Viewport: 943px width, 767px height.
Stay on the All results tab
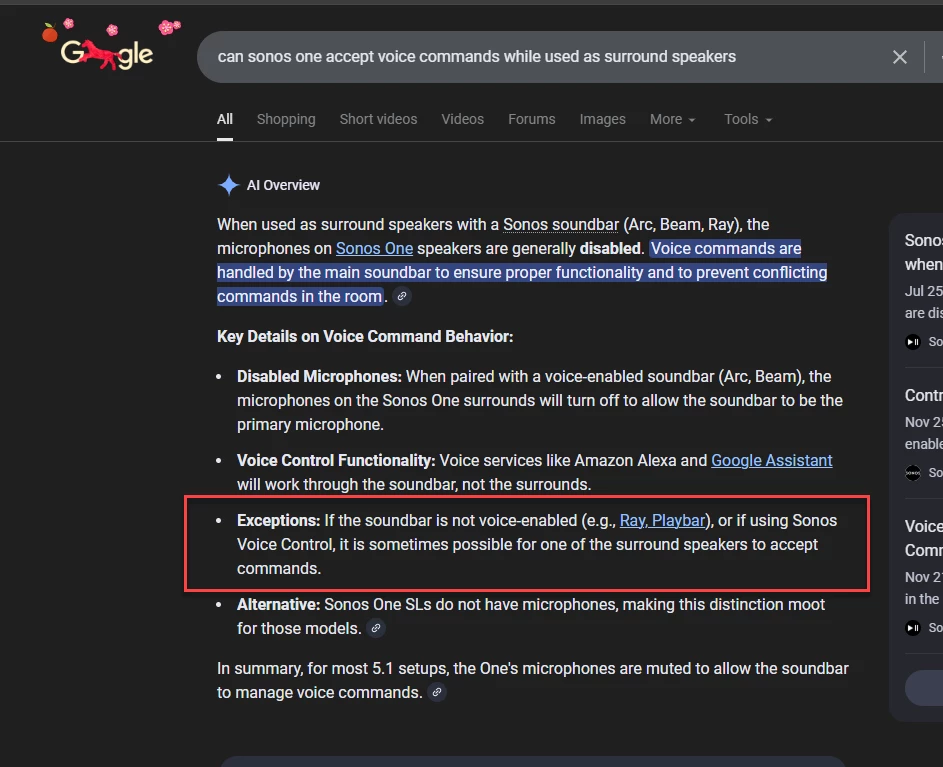point(225,119)
